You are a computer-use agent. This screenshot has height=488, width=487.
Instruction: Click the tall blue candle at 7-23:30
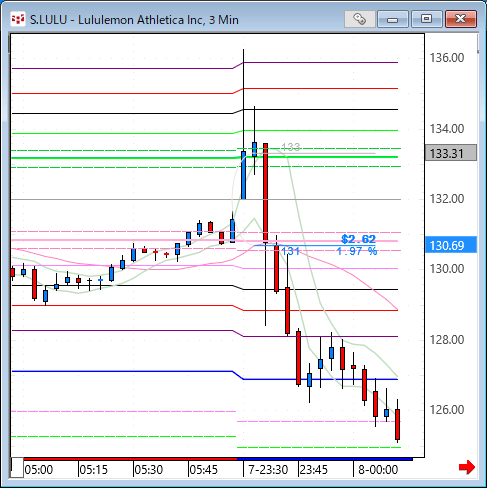(x=243, y=175)
